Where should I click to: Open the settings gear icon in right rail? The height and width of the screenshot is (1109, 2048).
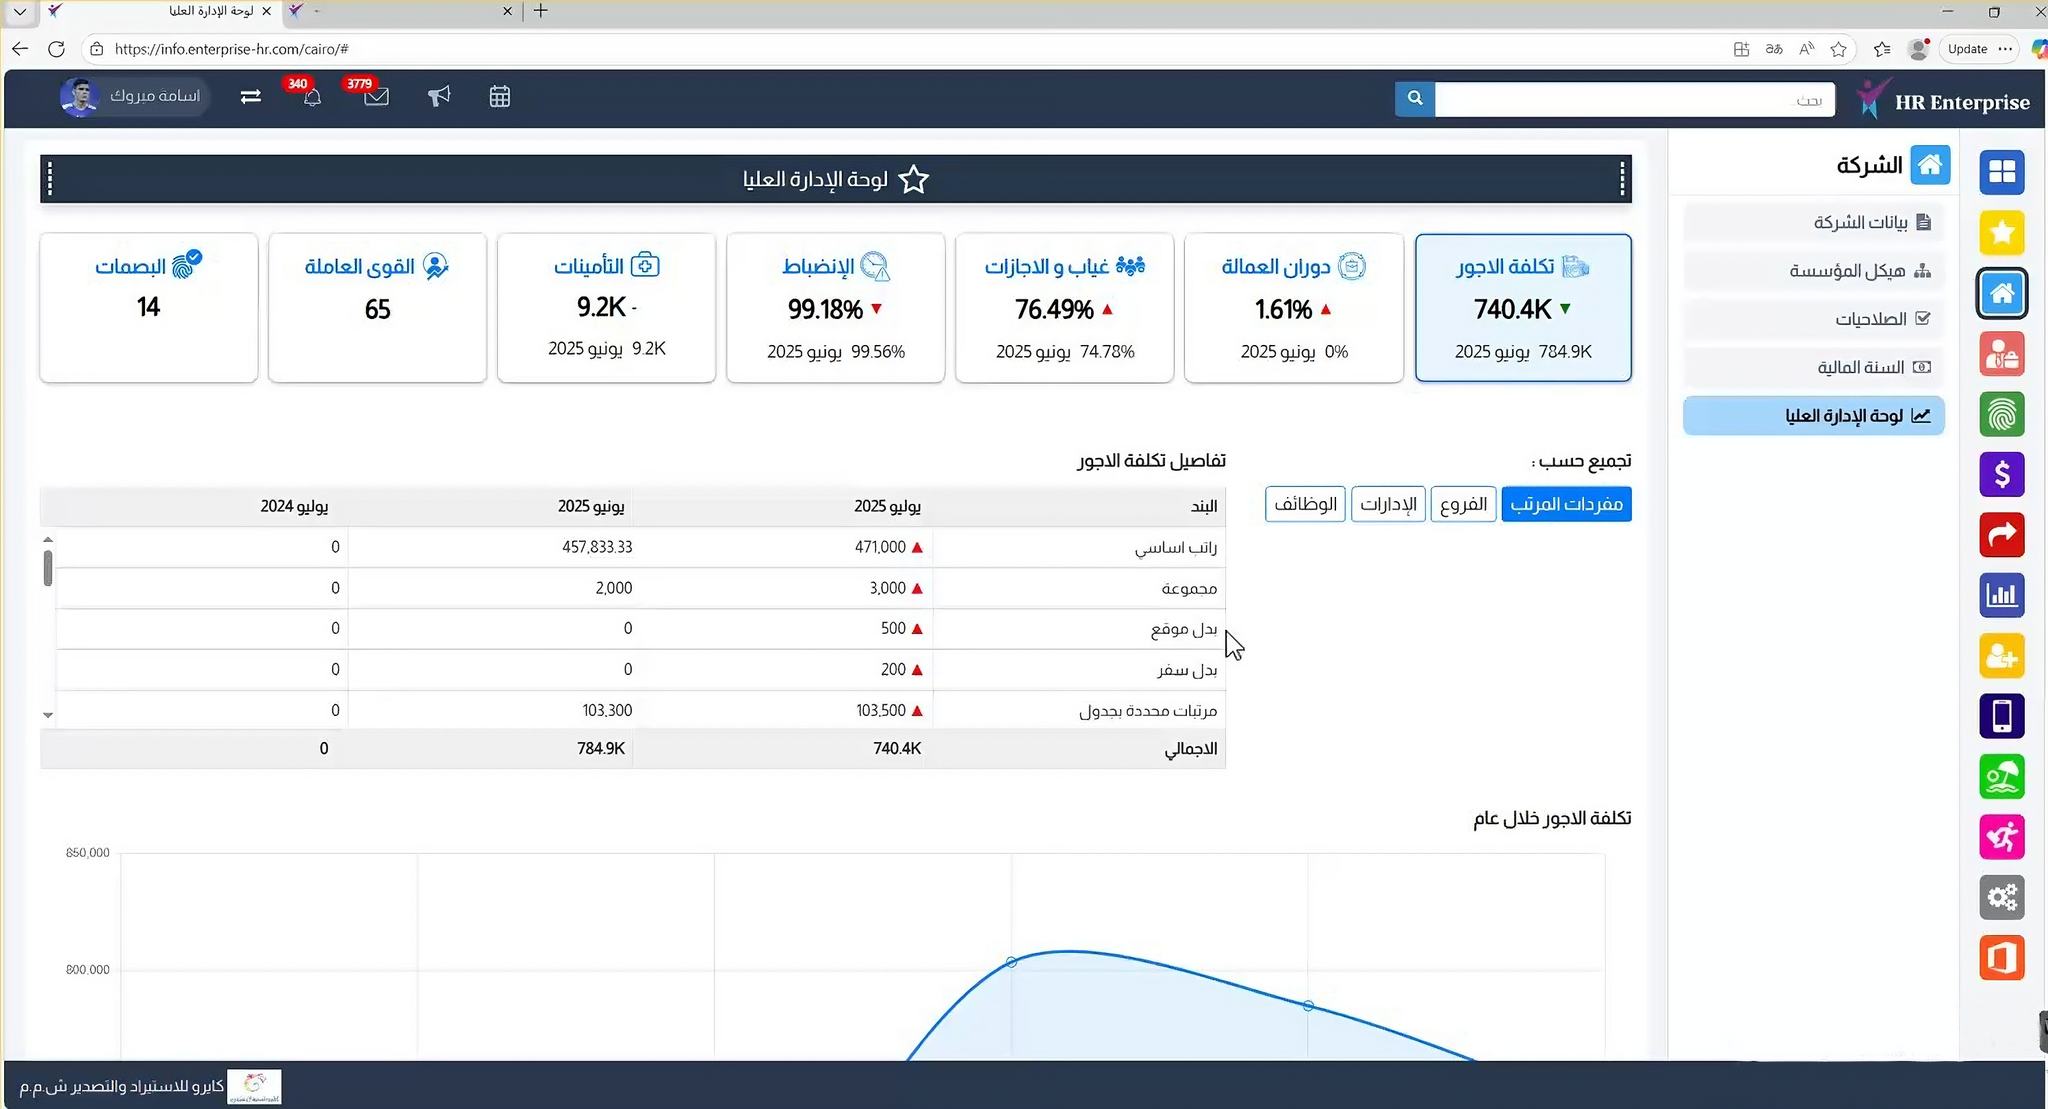point(2002,897)
